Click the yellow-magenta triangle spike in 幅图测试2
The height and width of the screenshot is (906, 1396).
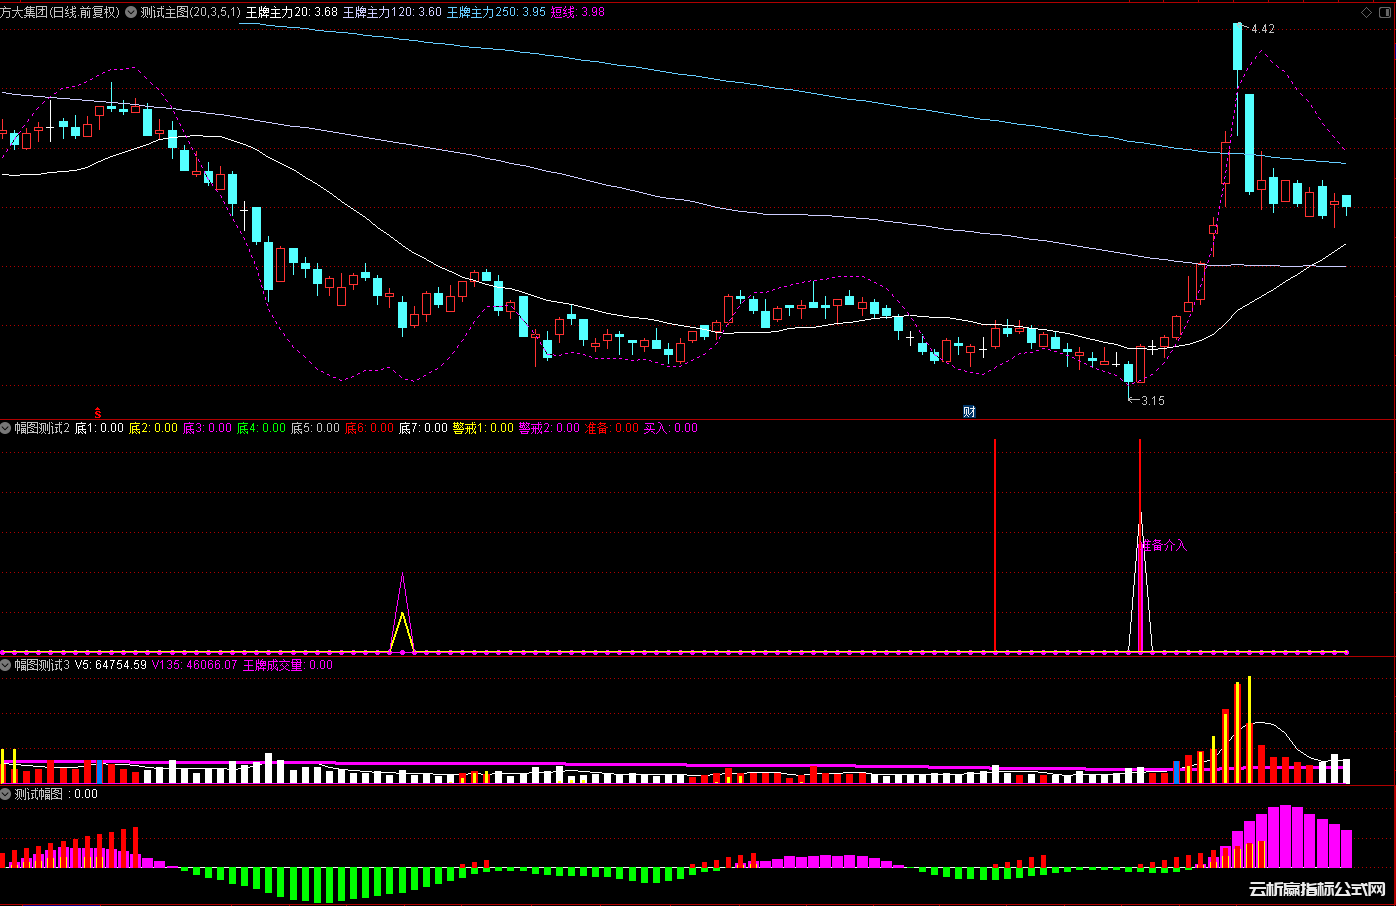402,614
